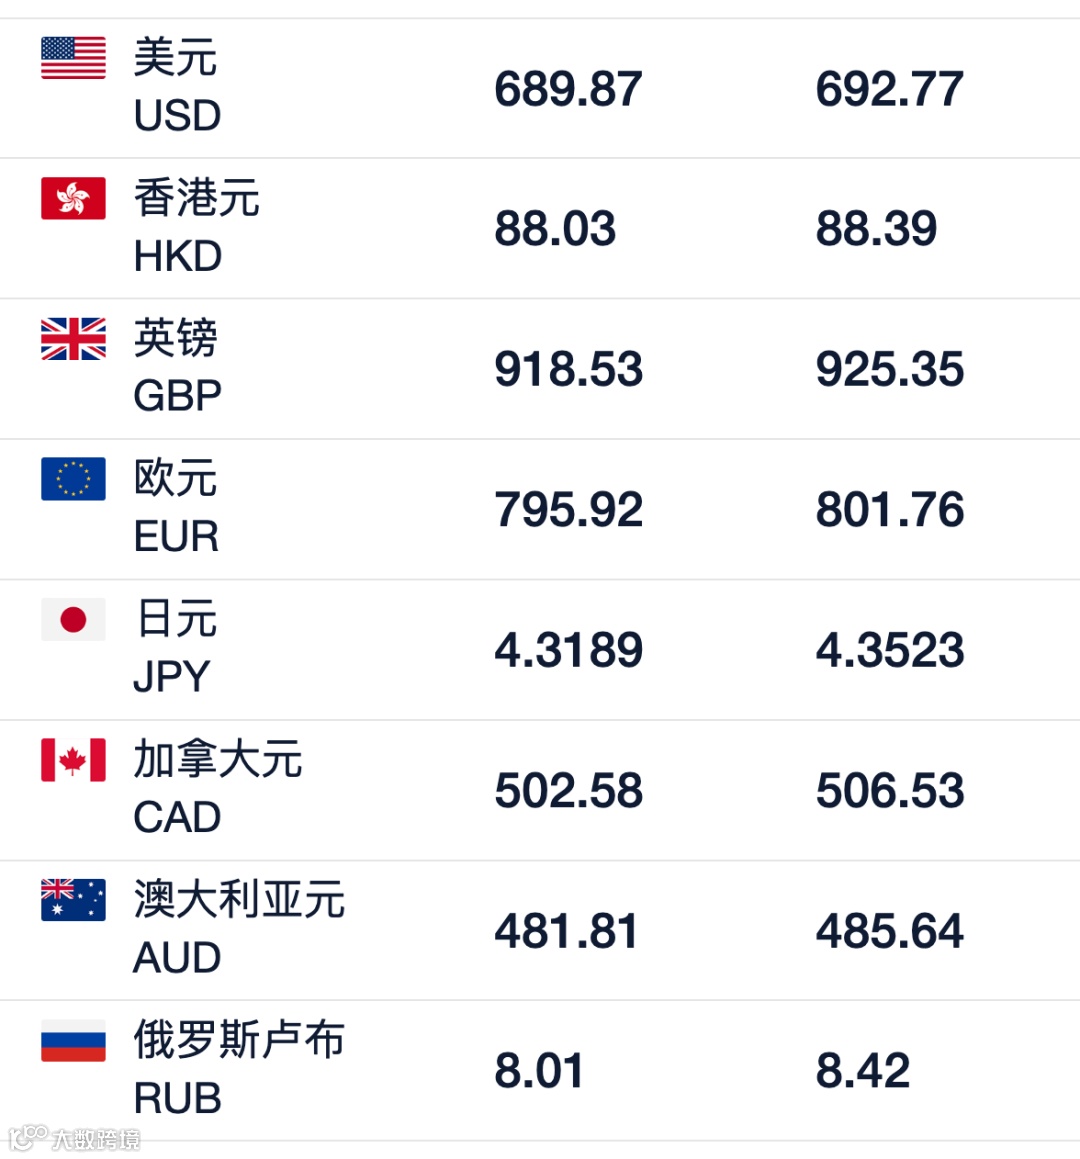Select the EUR rate 795.92
The height and width of the screenshot is (1159, 1080).
(568, 510)
